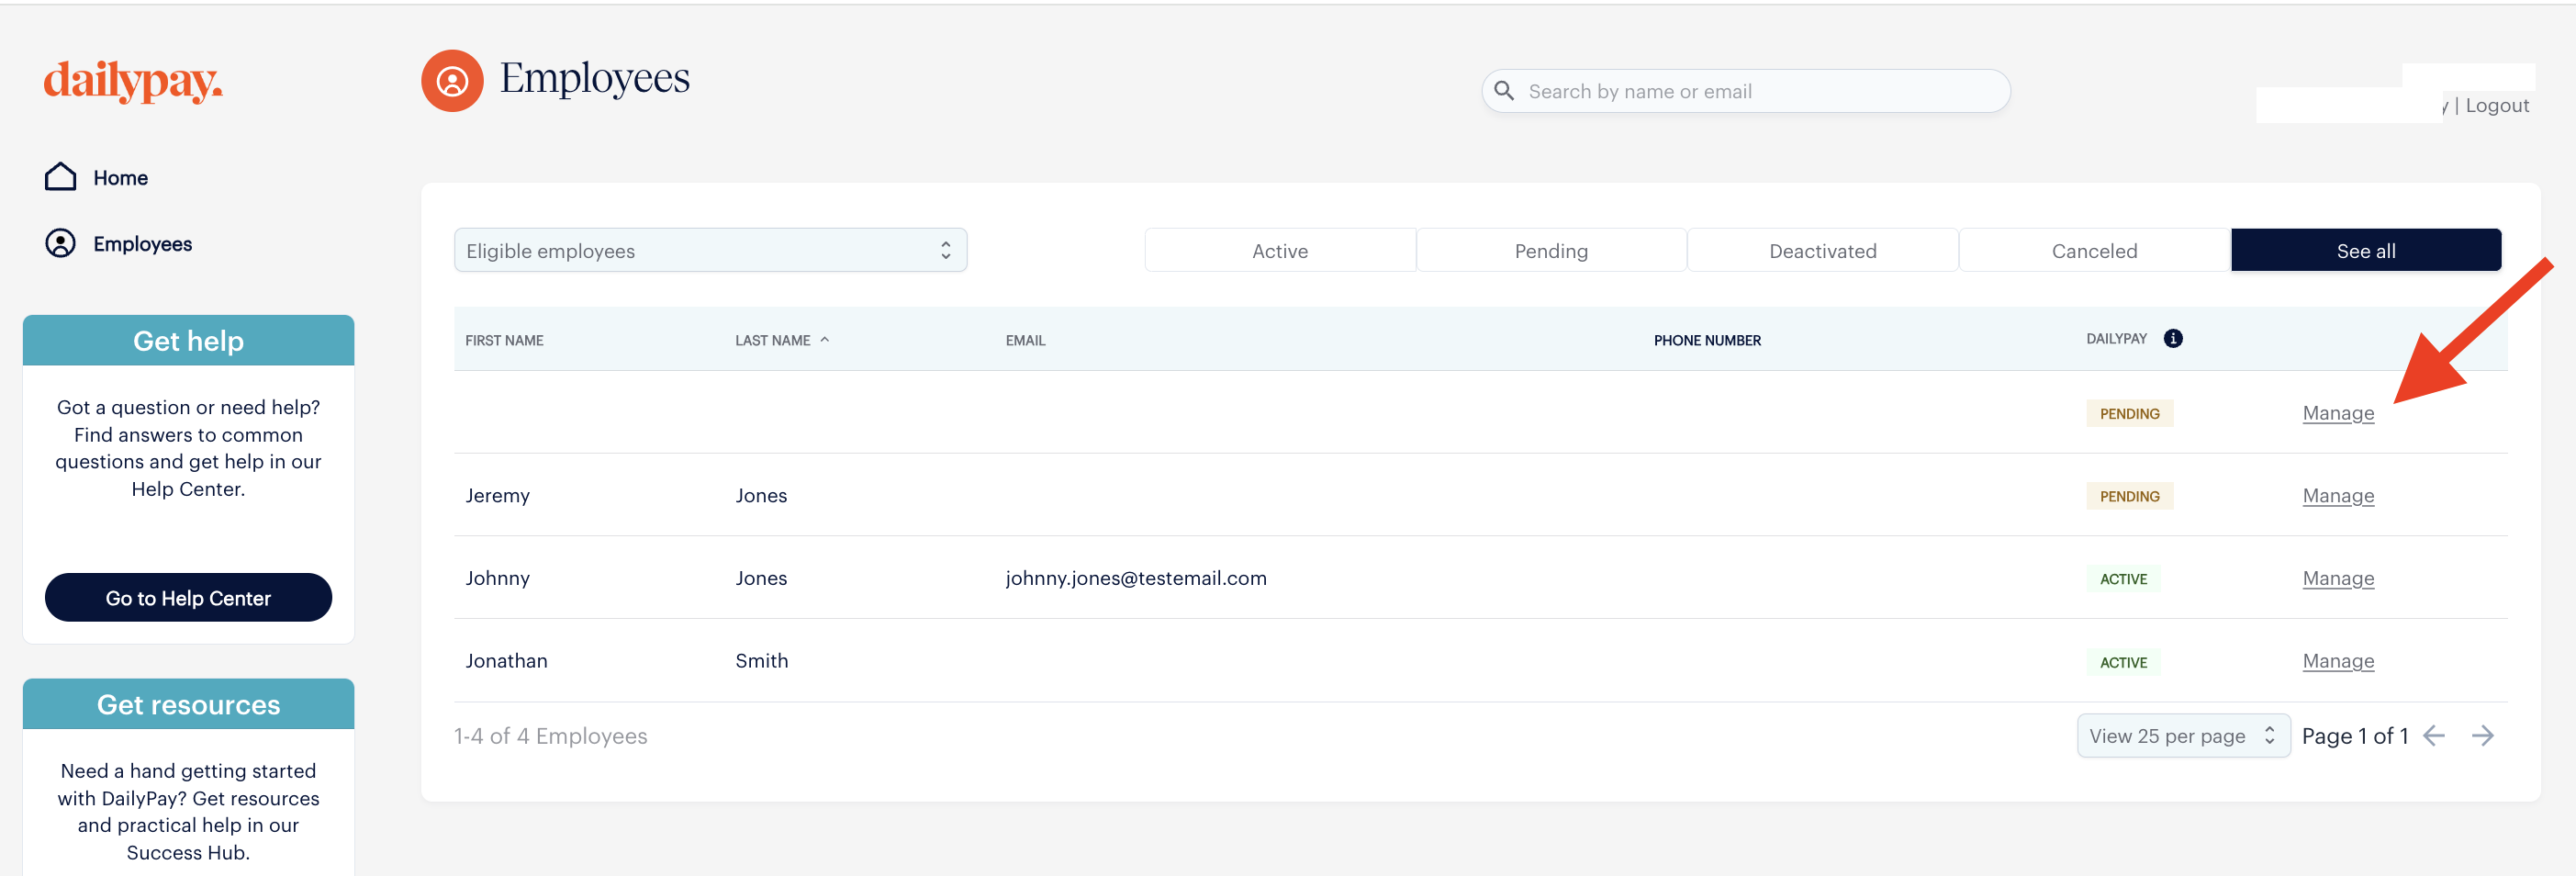
Task: Click the LAST NAME sort chevron
Action: coord(825,339)
